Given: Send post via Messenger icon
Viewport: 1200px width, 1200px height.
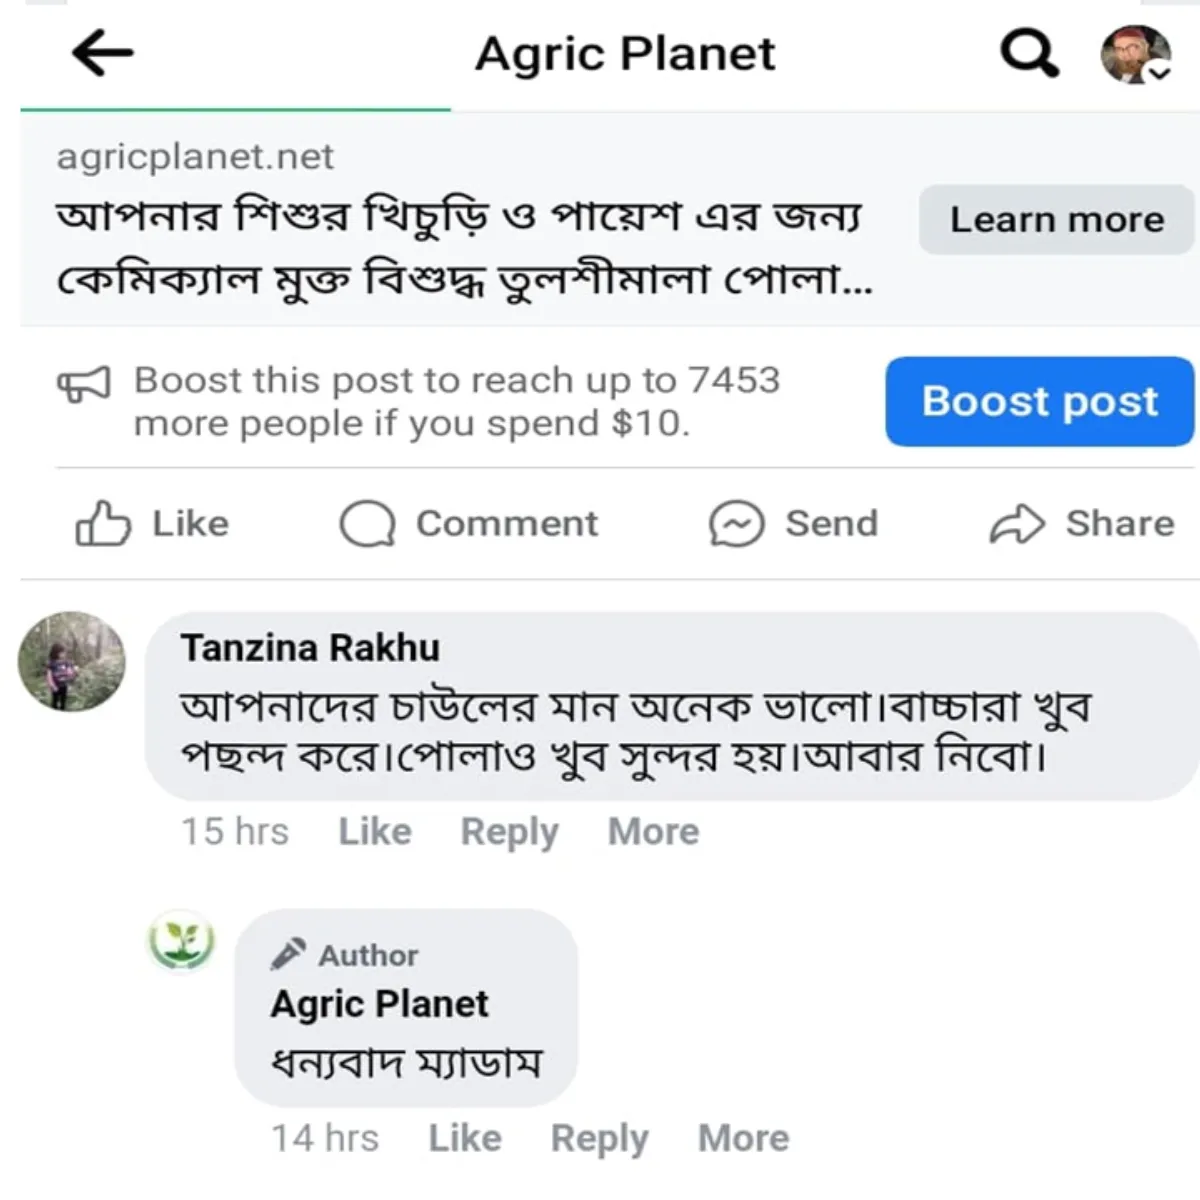Looking at the screenshot, I should (736, 524).
